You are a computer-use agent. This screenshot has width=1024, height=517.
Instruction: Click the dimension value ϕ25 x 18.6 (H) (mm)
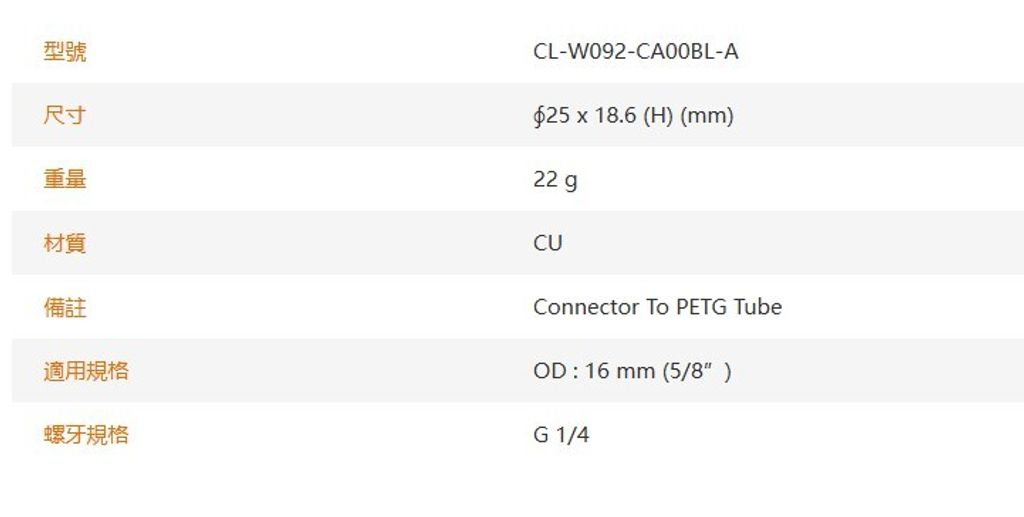tap(633, 116)
